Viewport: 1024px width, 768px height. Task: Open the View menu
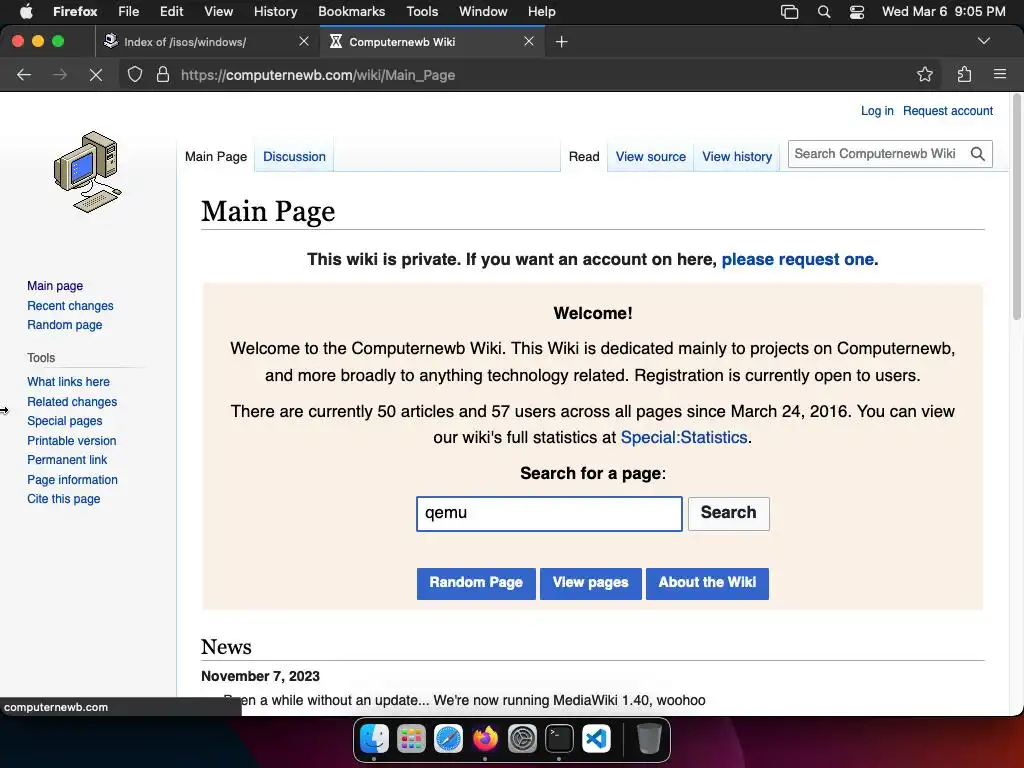pos(218,11)
